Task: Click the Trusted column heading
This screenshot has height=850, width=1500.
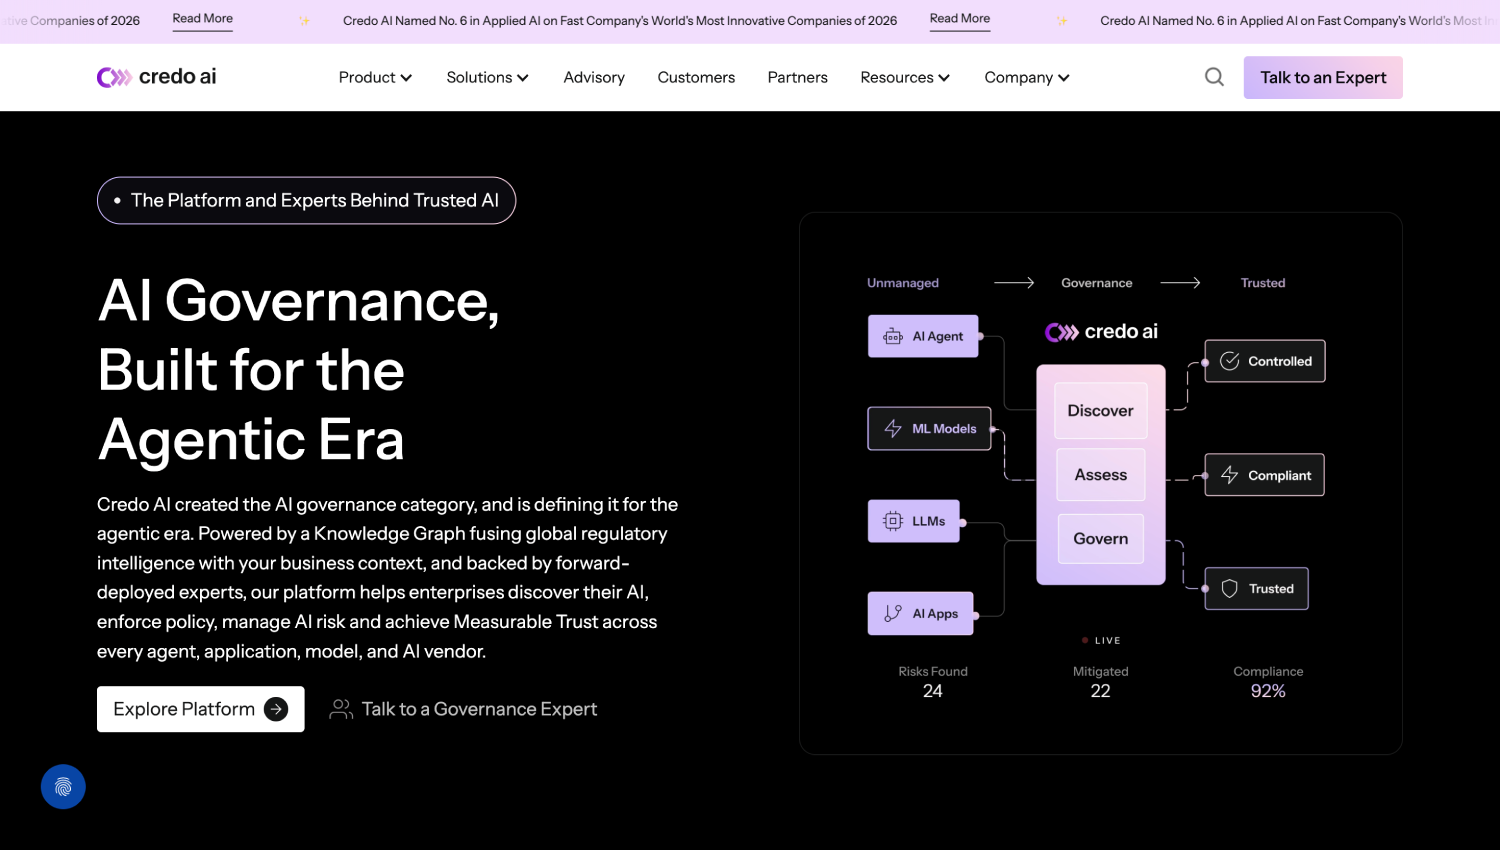Action: (1263, 283)
